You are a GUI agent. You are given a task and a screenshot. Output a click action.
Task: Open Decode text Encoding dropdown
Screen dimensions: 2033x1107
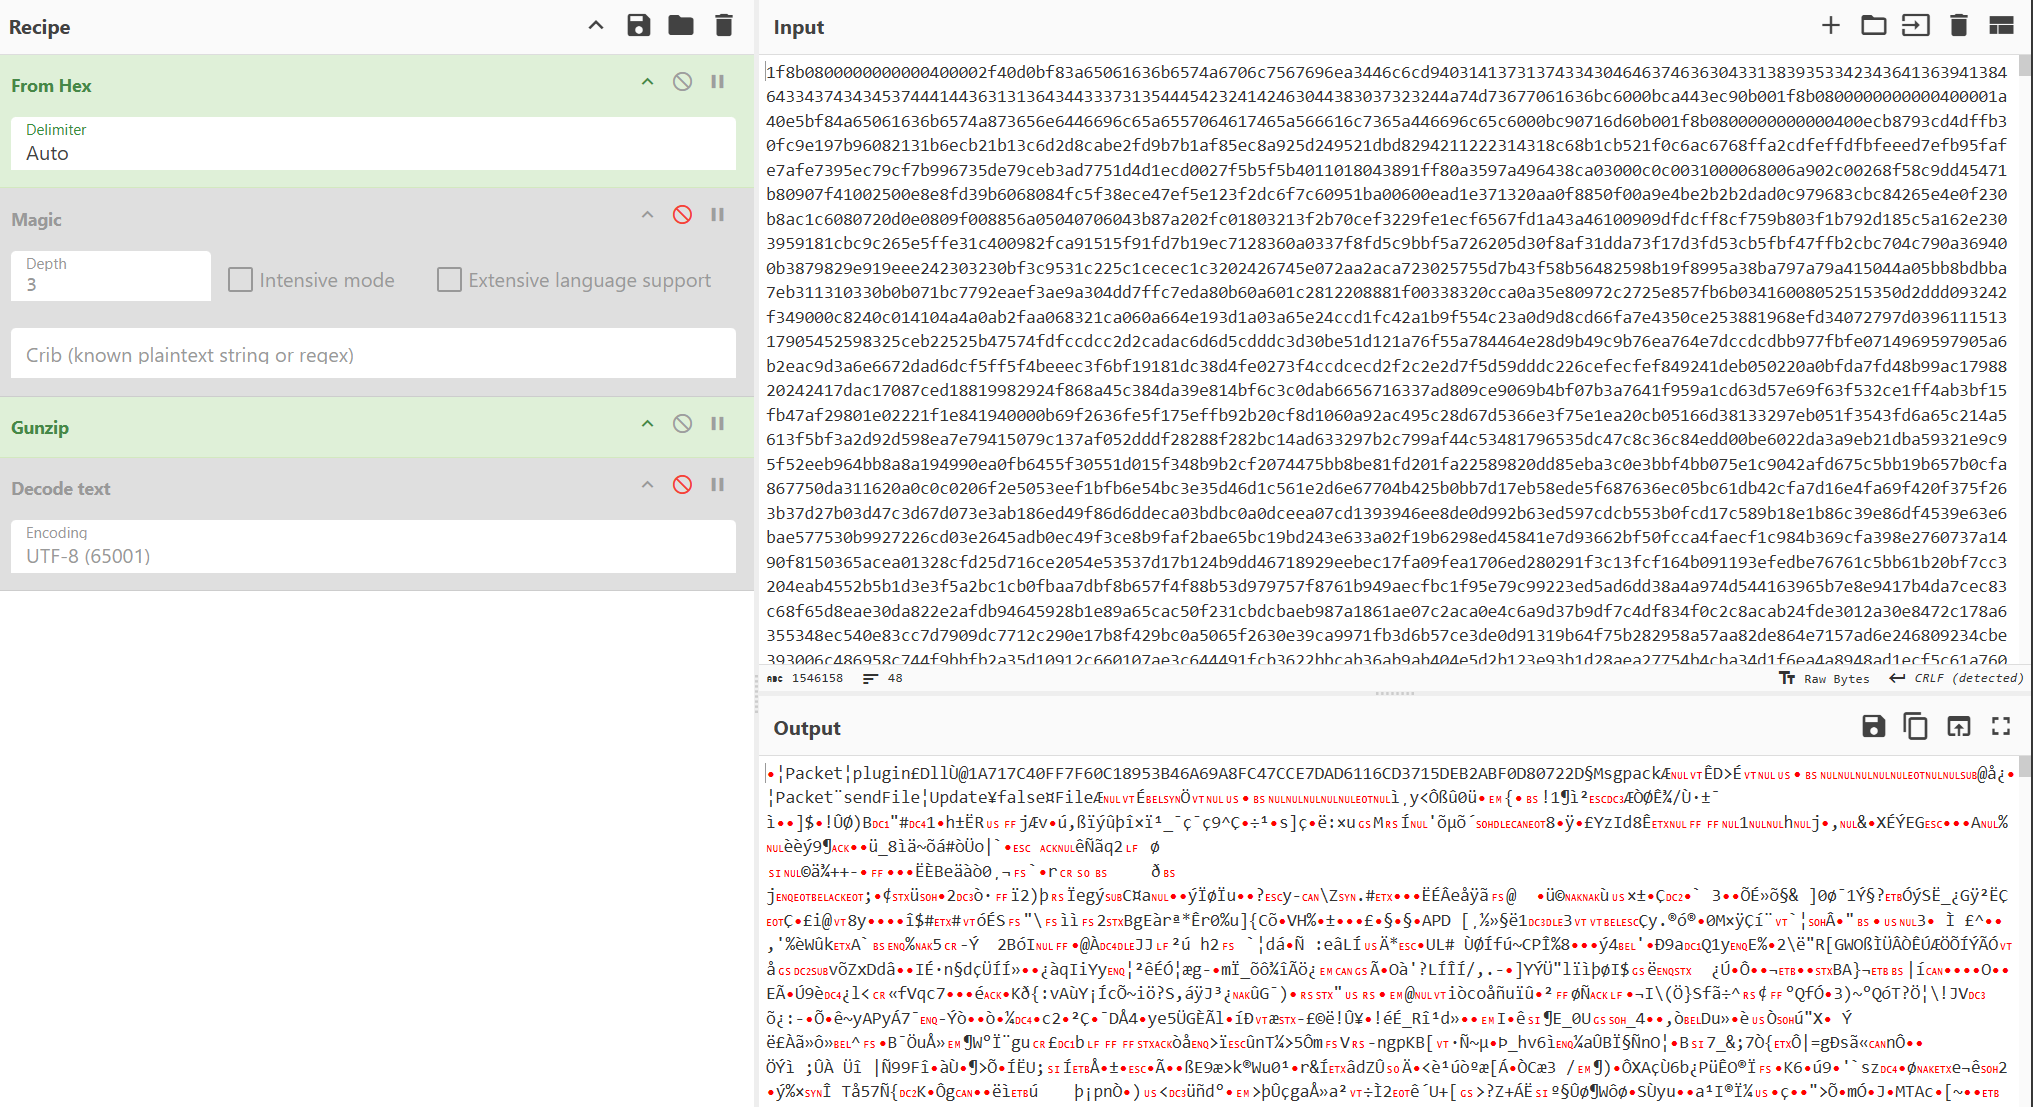click(373, 547)
